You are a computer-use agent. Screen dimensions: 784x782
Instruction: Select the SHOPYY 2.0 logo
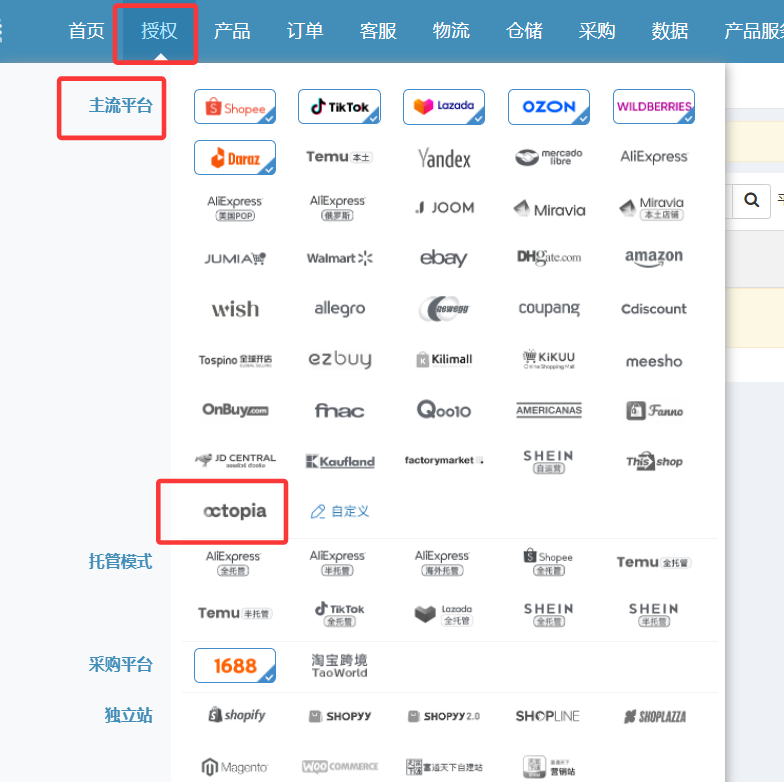[444, 716]
